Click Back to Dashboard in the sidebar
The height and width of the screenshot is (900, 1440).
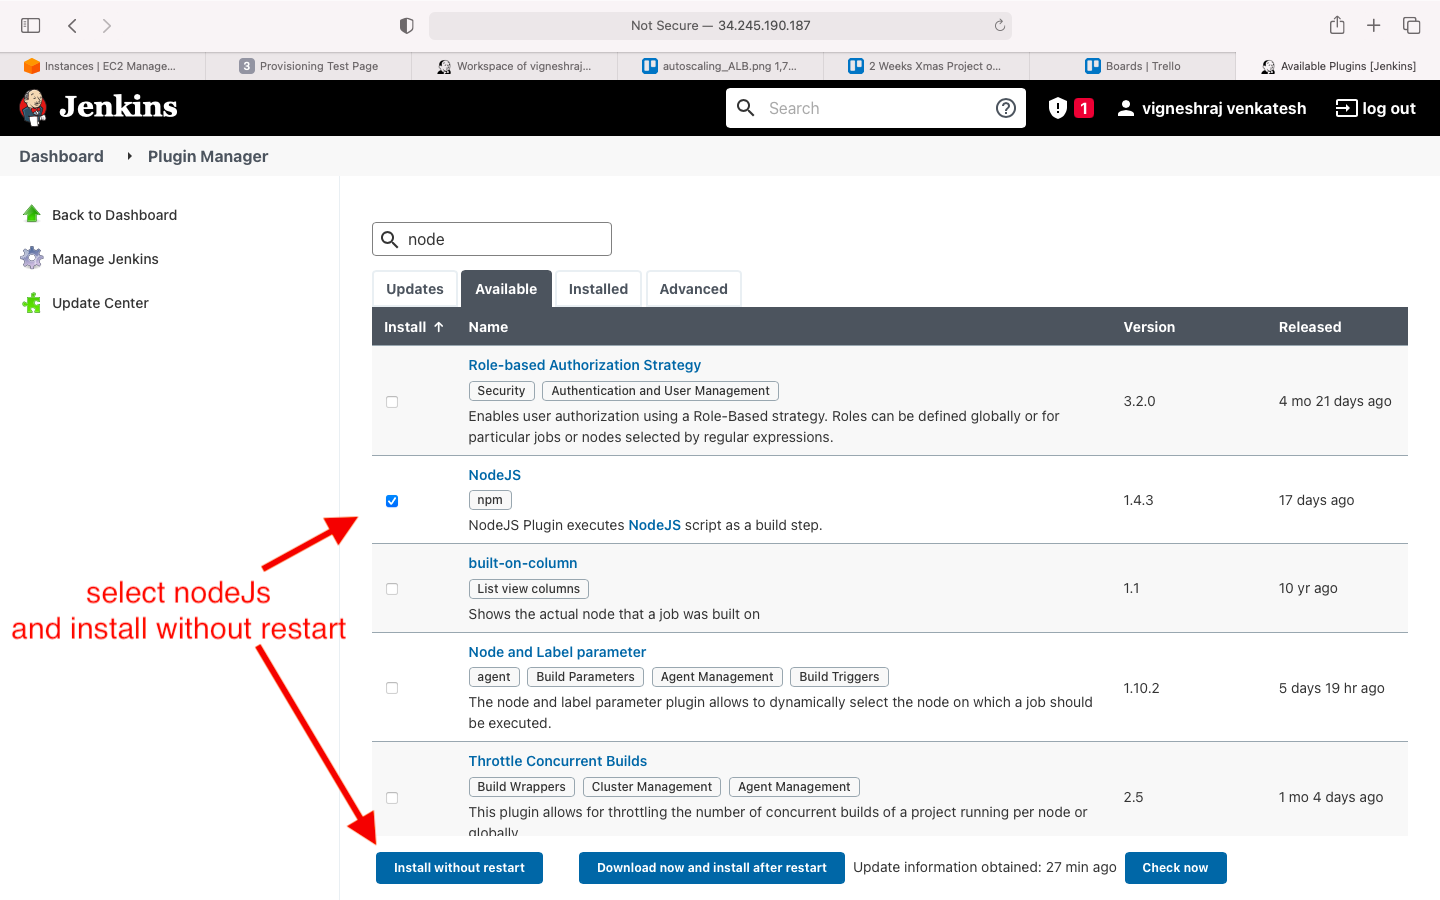pyautogui.click(x=114, y=215)
